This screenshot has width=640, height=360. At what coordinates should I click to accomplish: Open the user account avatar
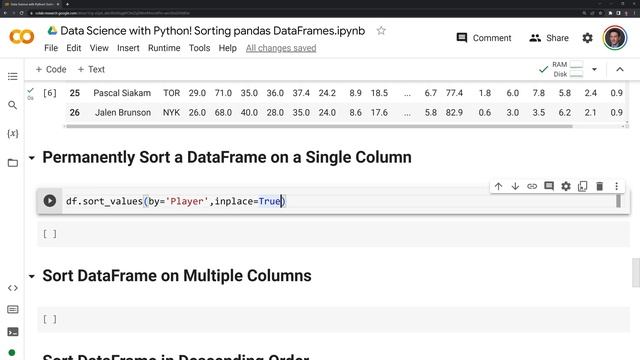614,38
